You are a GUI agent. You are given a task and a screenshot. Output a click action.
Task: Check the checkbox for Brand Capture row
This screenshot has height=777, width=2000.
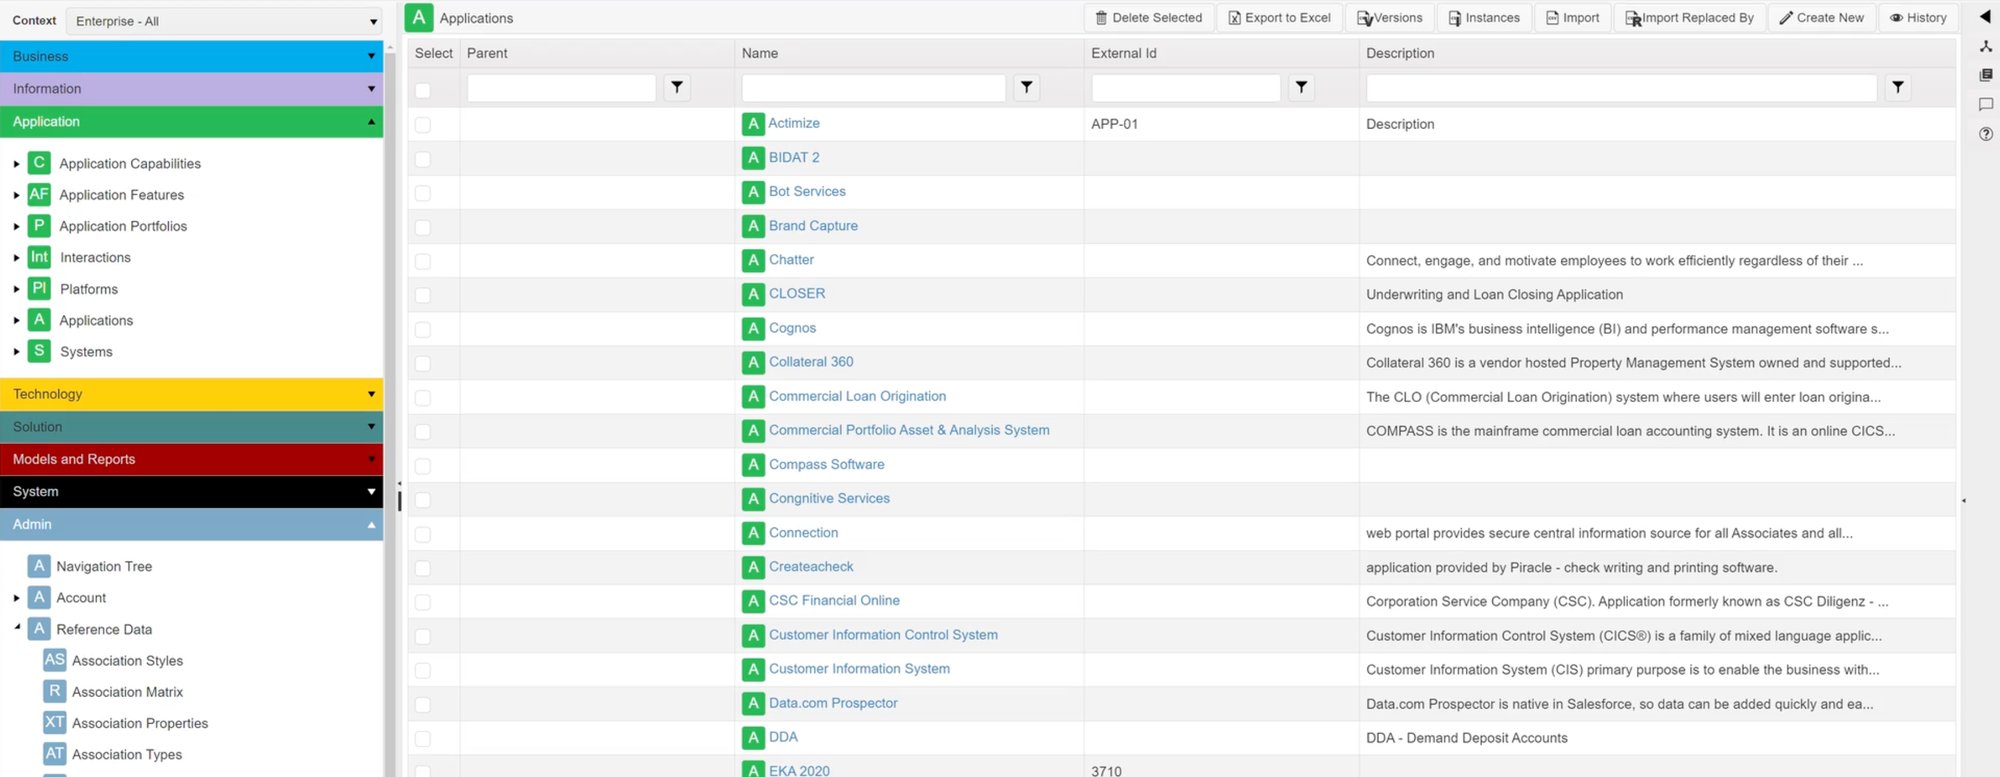[423, 227]
